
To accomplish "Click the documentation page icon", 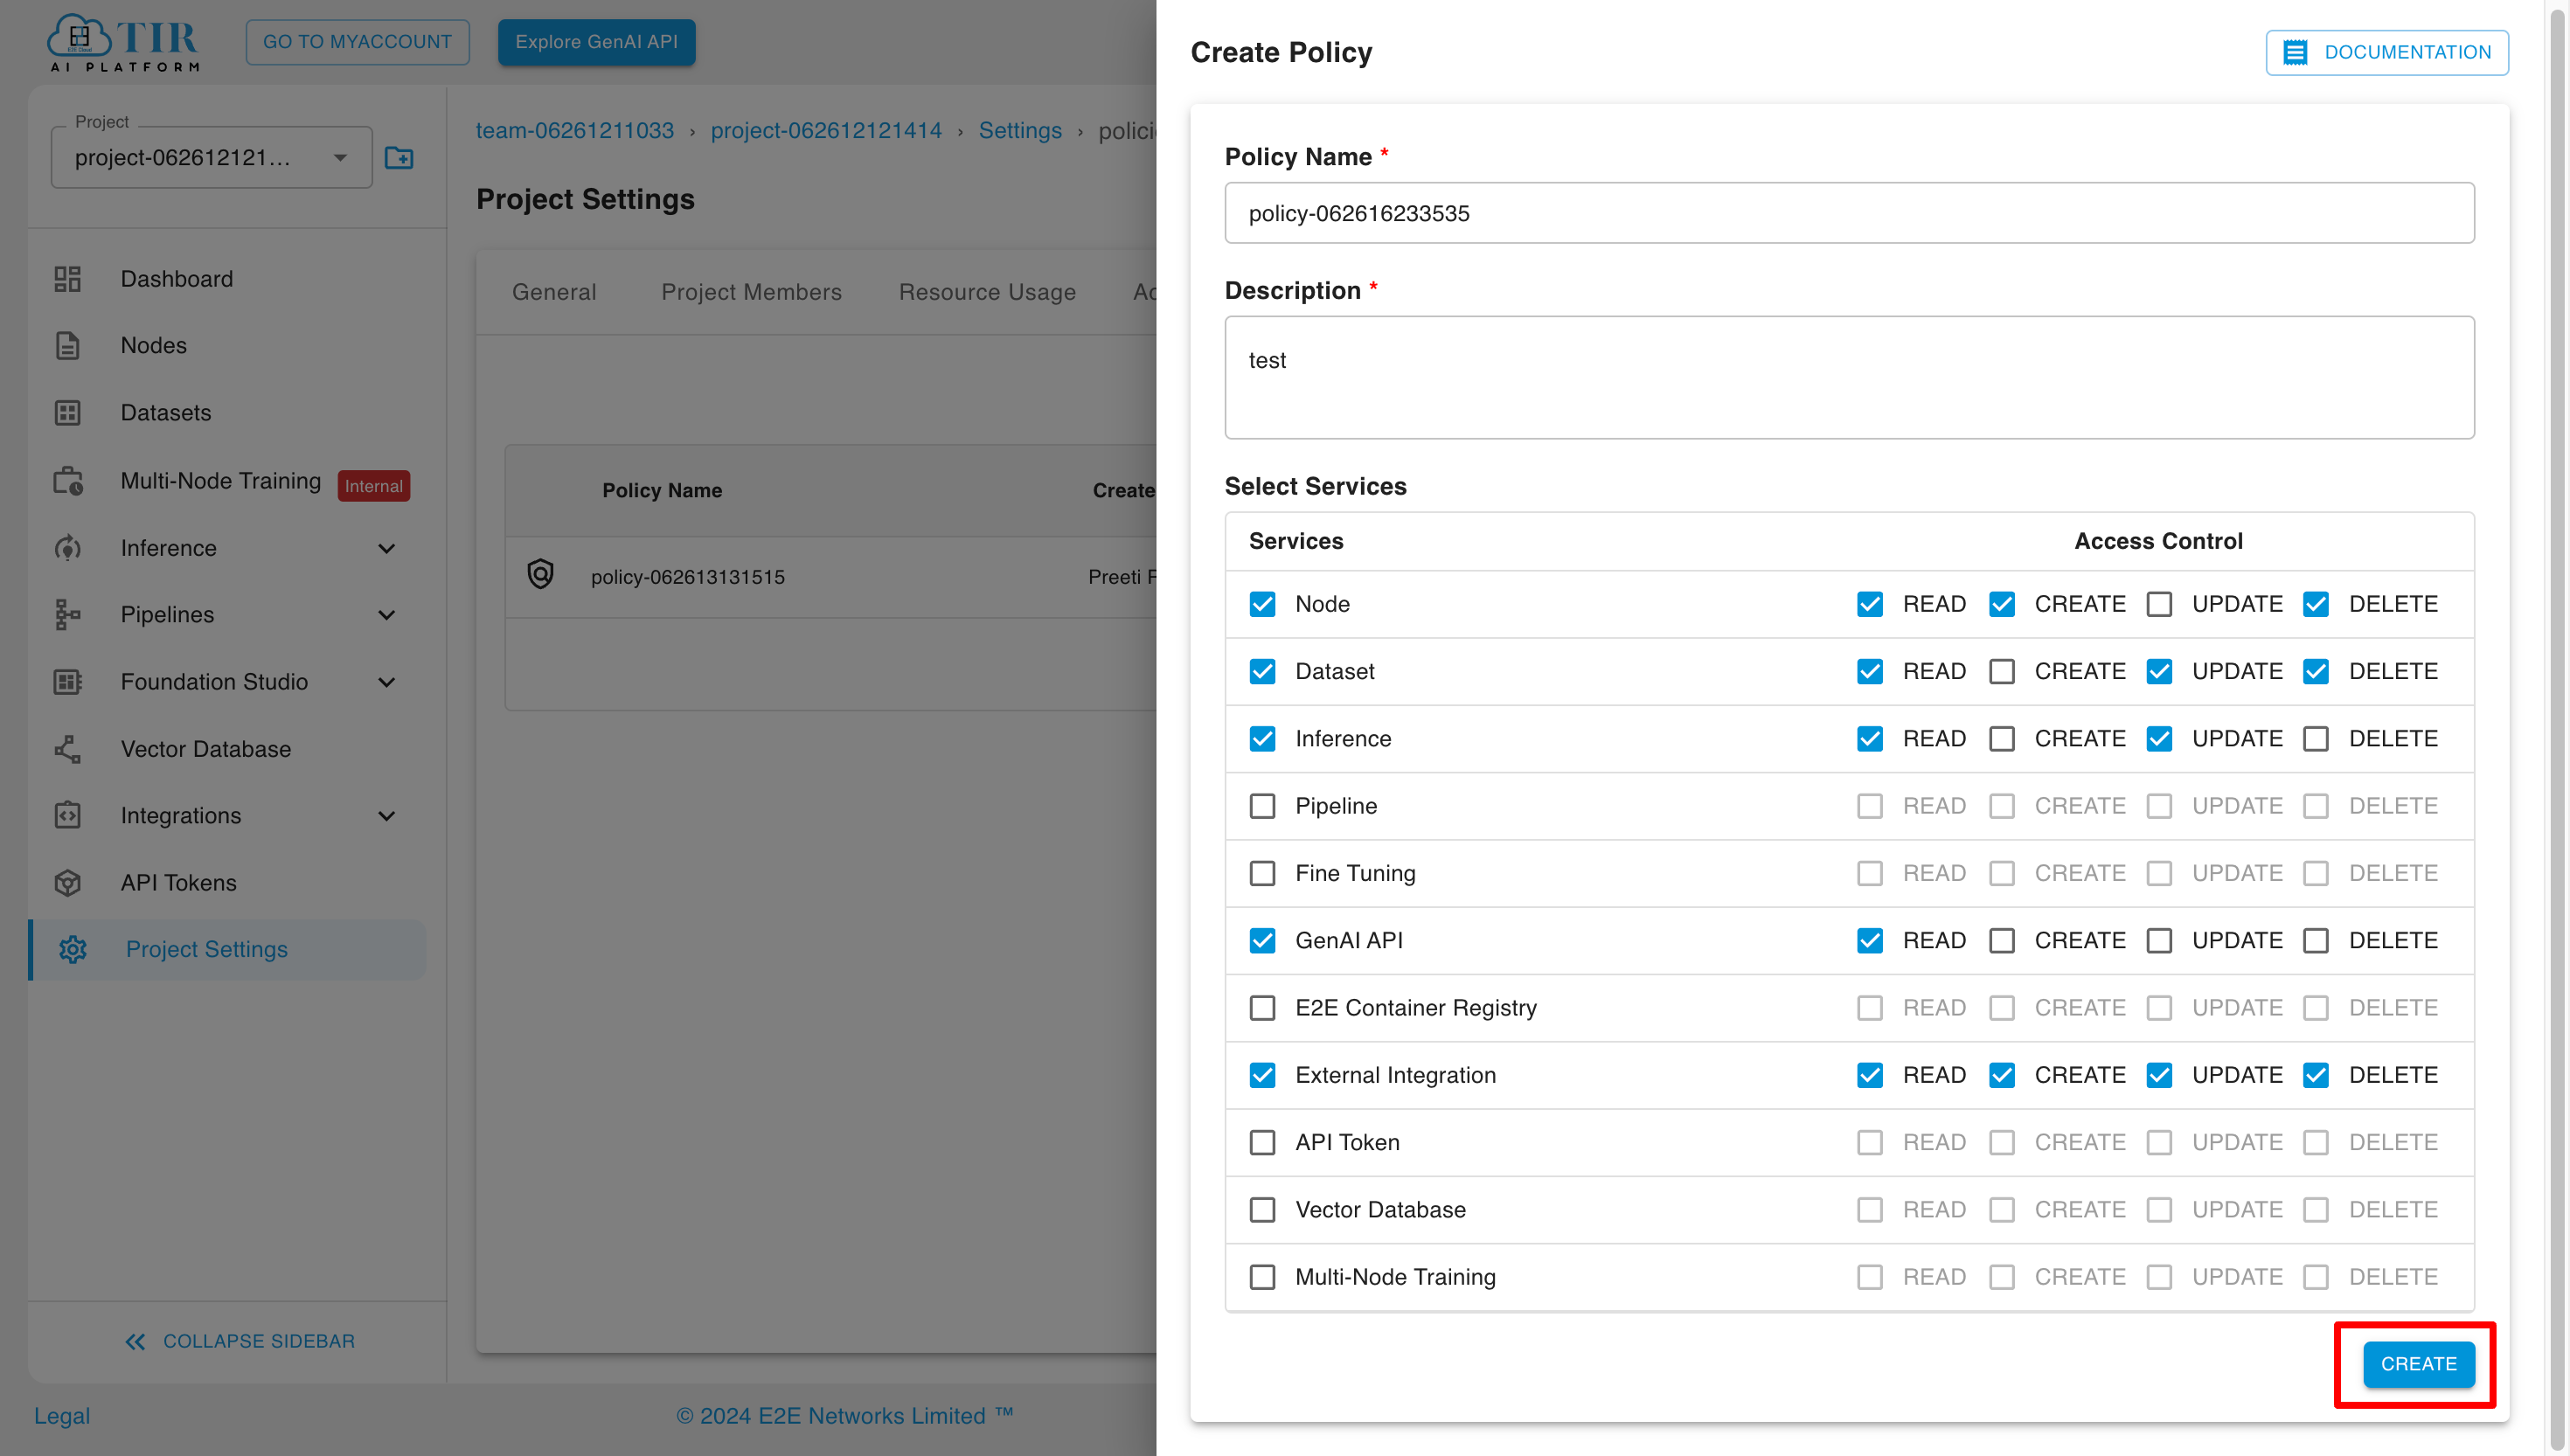I will click(x=2296, y=52).
